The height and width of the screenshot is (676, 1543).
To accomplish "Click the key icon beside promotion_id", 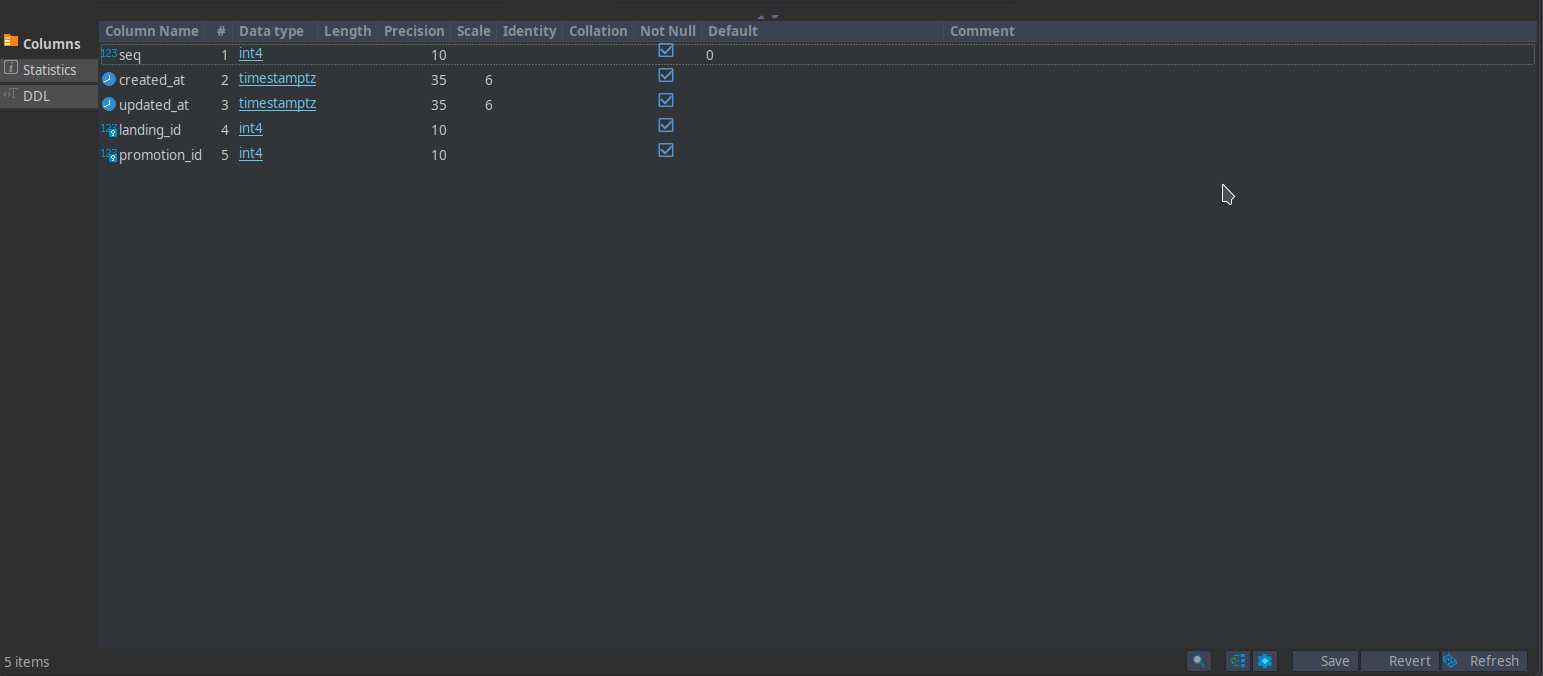I will tap(110, 155).
